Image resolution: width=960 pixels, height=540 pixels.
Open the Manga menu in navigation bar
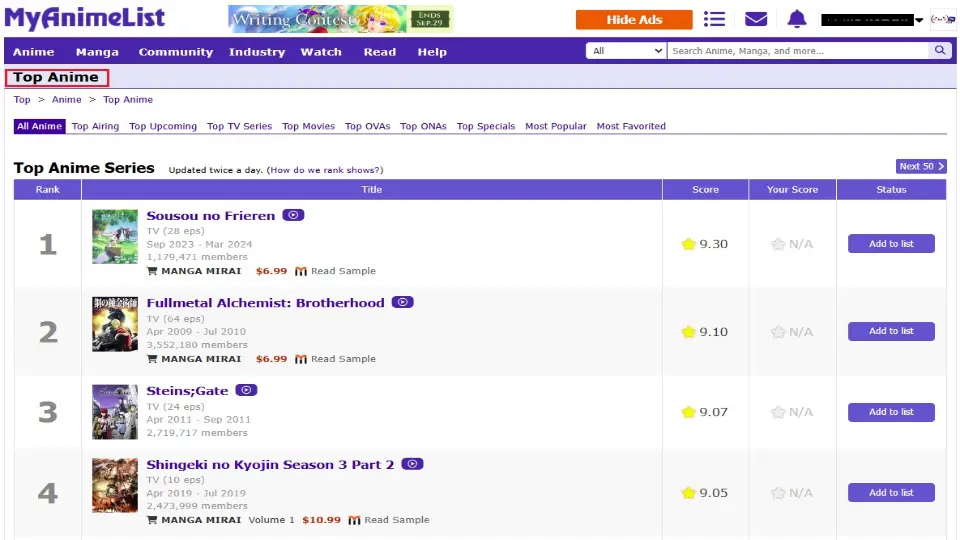[97, 52]
